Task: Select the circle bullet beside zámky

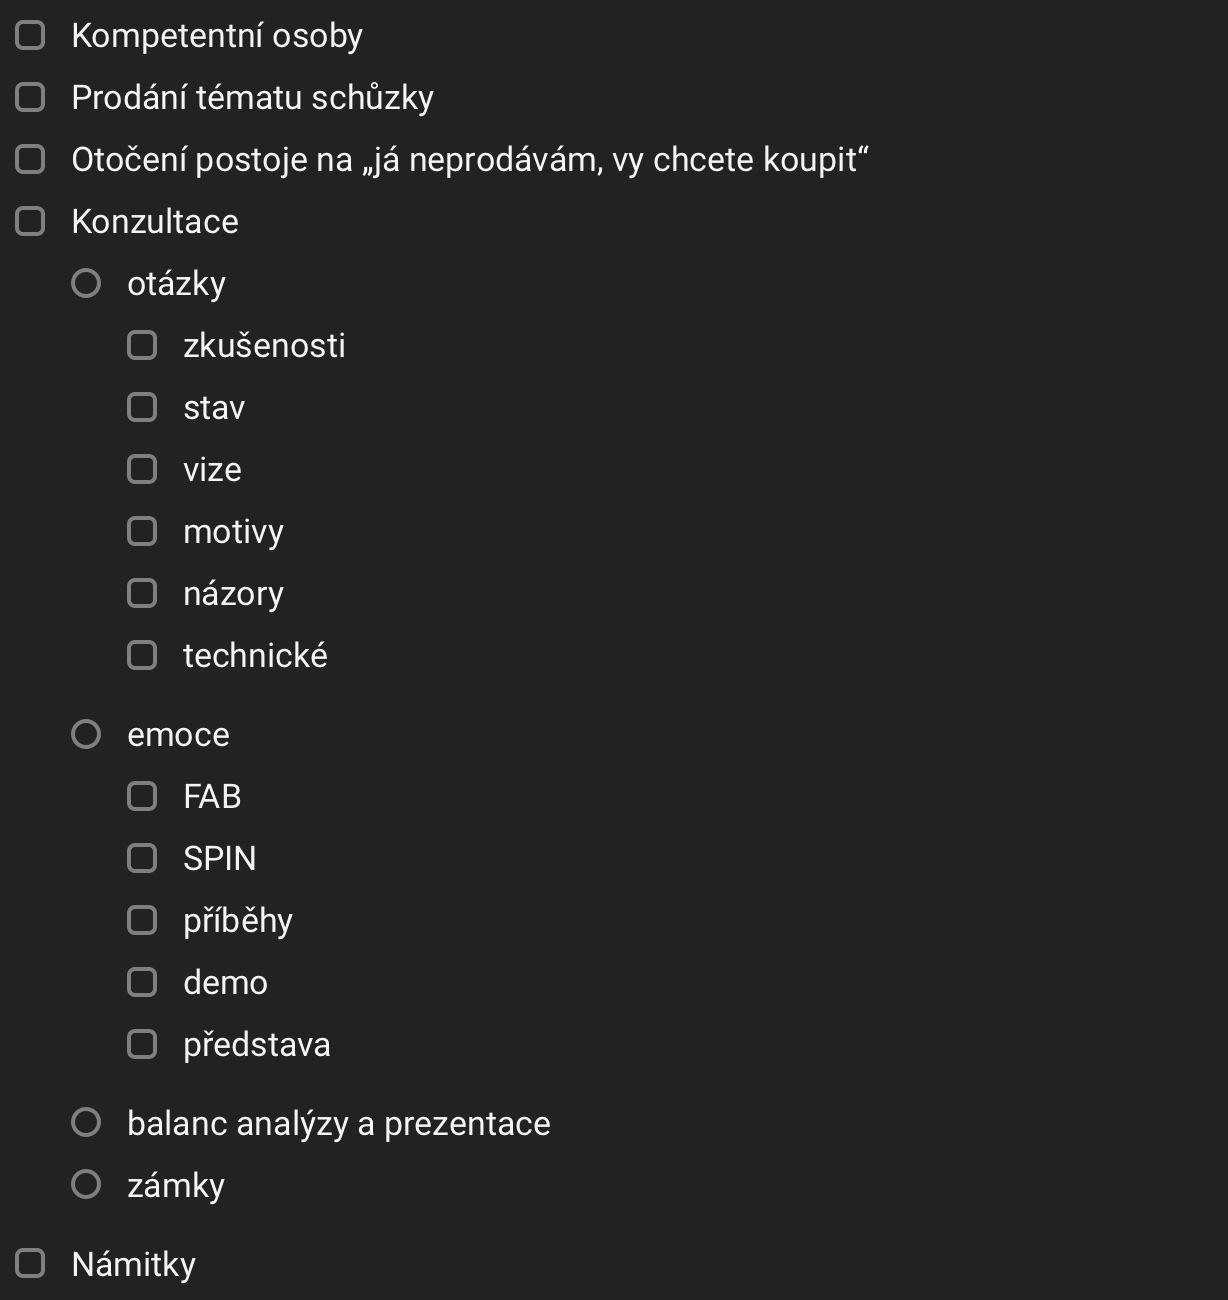Action: pos(86,1184)
